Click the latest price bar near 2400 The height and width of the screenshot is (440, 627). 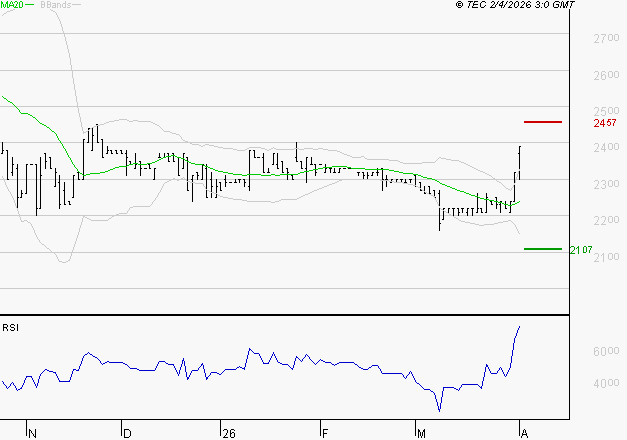click(519, 163)
